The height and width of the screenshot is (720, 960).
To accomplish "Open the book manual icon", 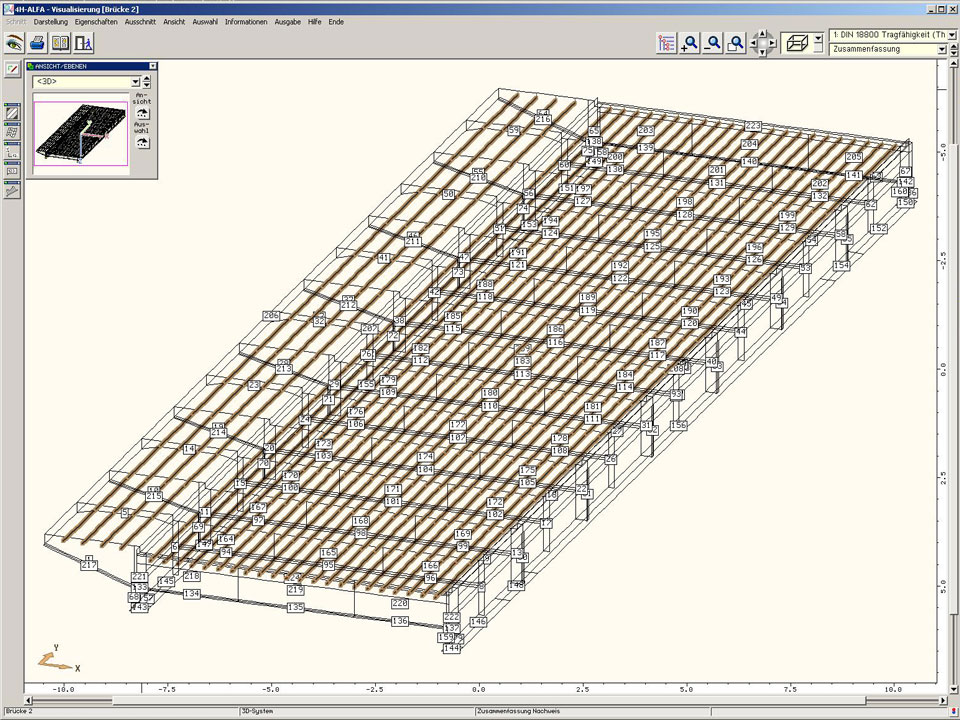I will [x=61, y=43].
